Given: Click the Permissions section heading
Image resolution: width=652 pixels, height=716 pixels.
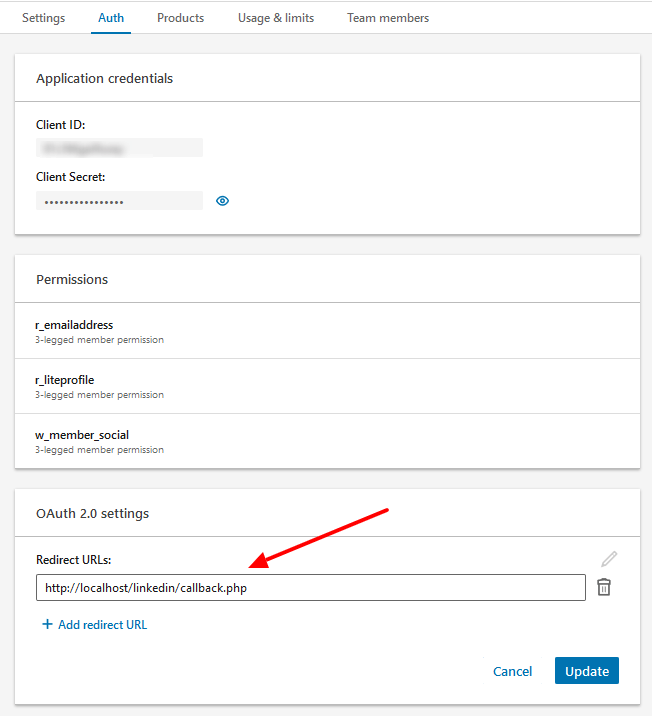Looking at the screenshot, I should [72, 279].
